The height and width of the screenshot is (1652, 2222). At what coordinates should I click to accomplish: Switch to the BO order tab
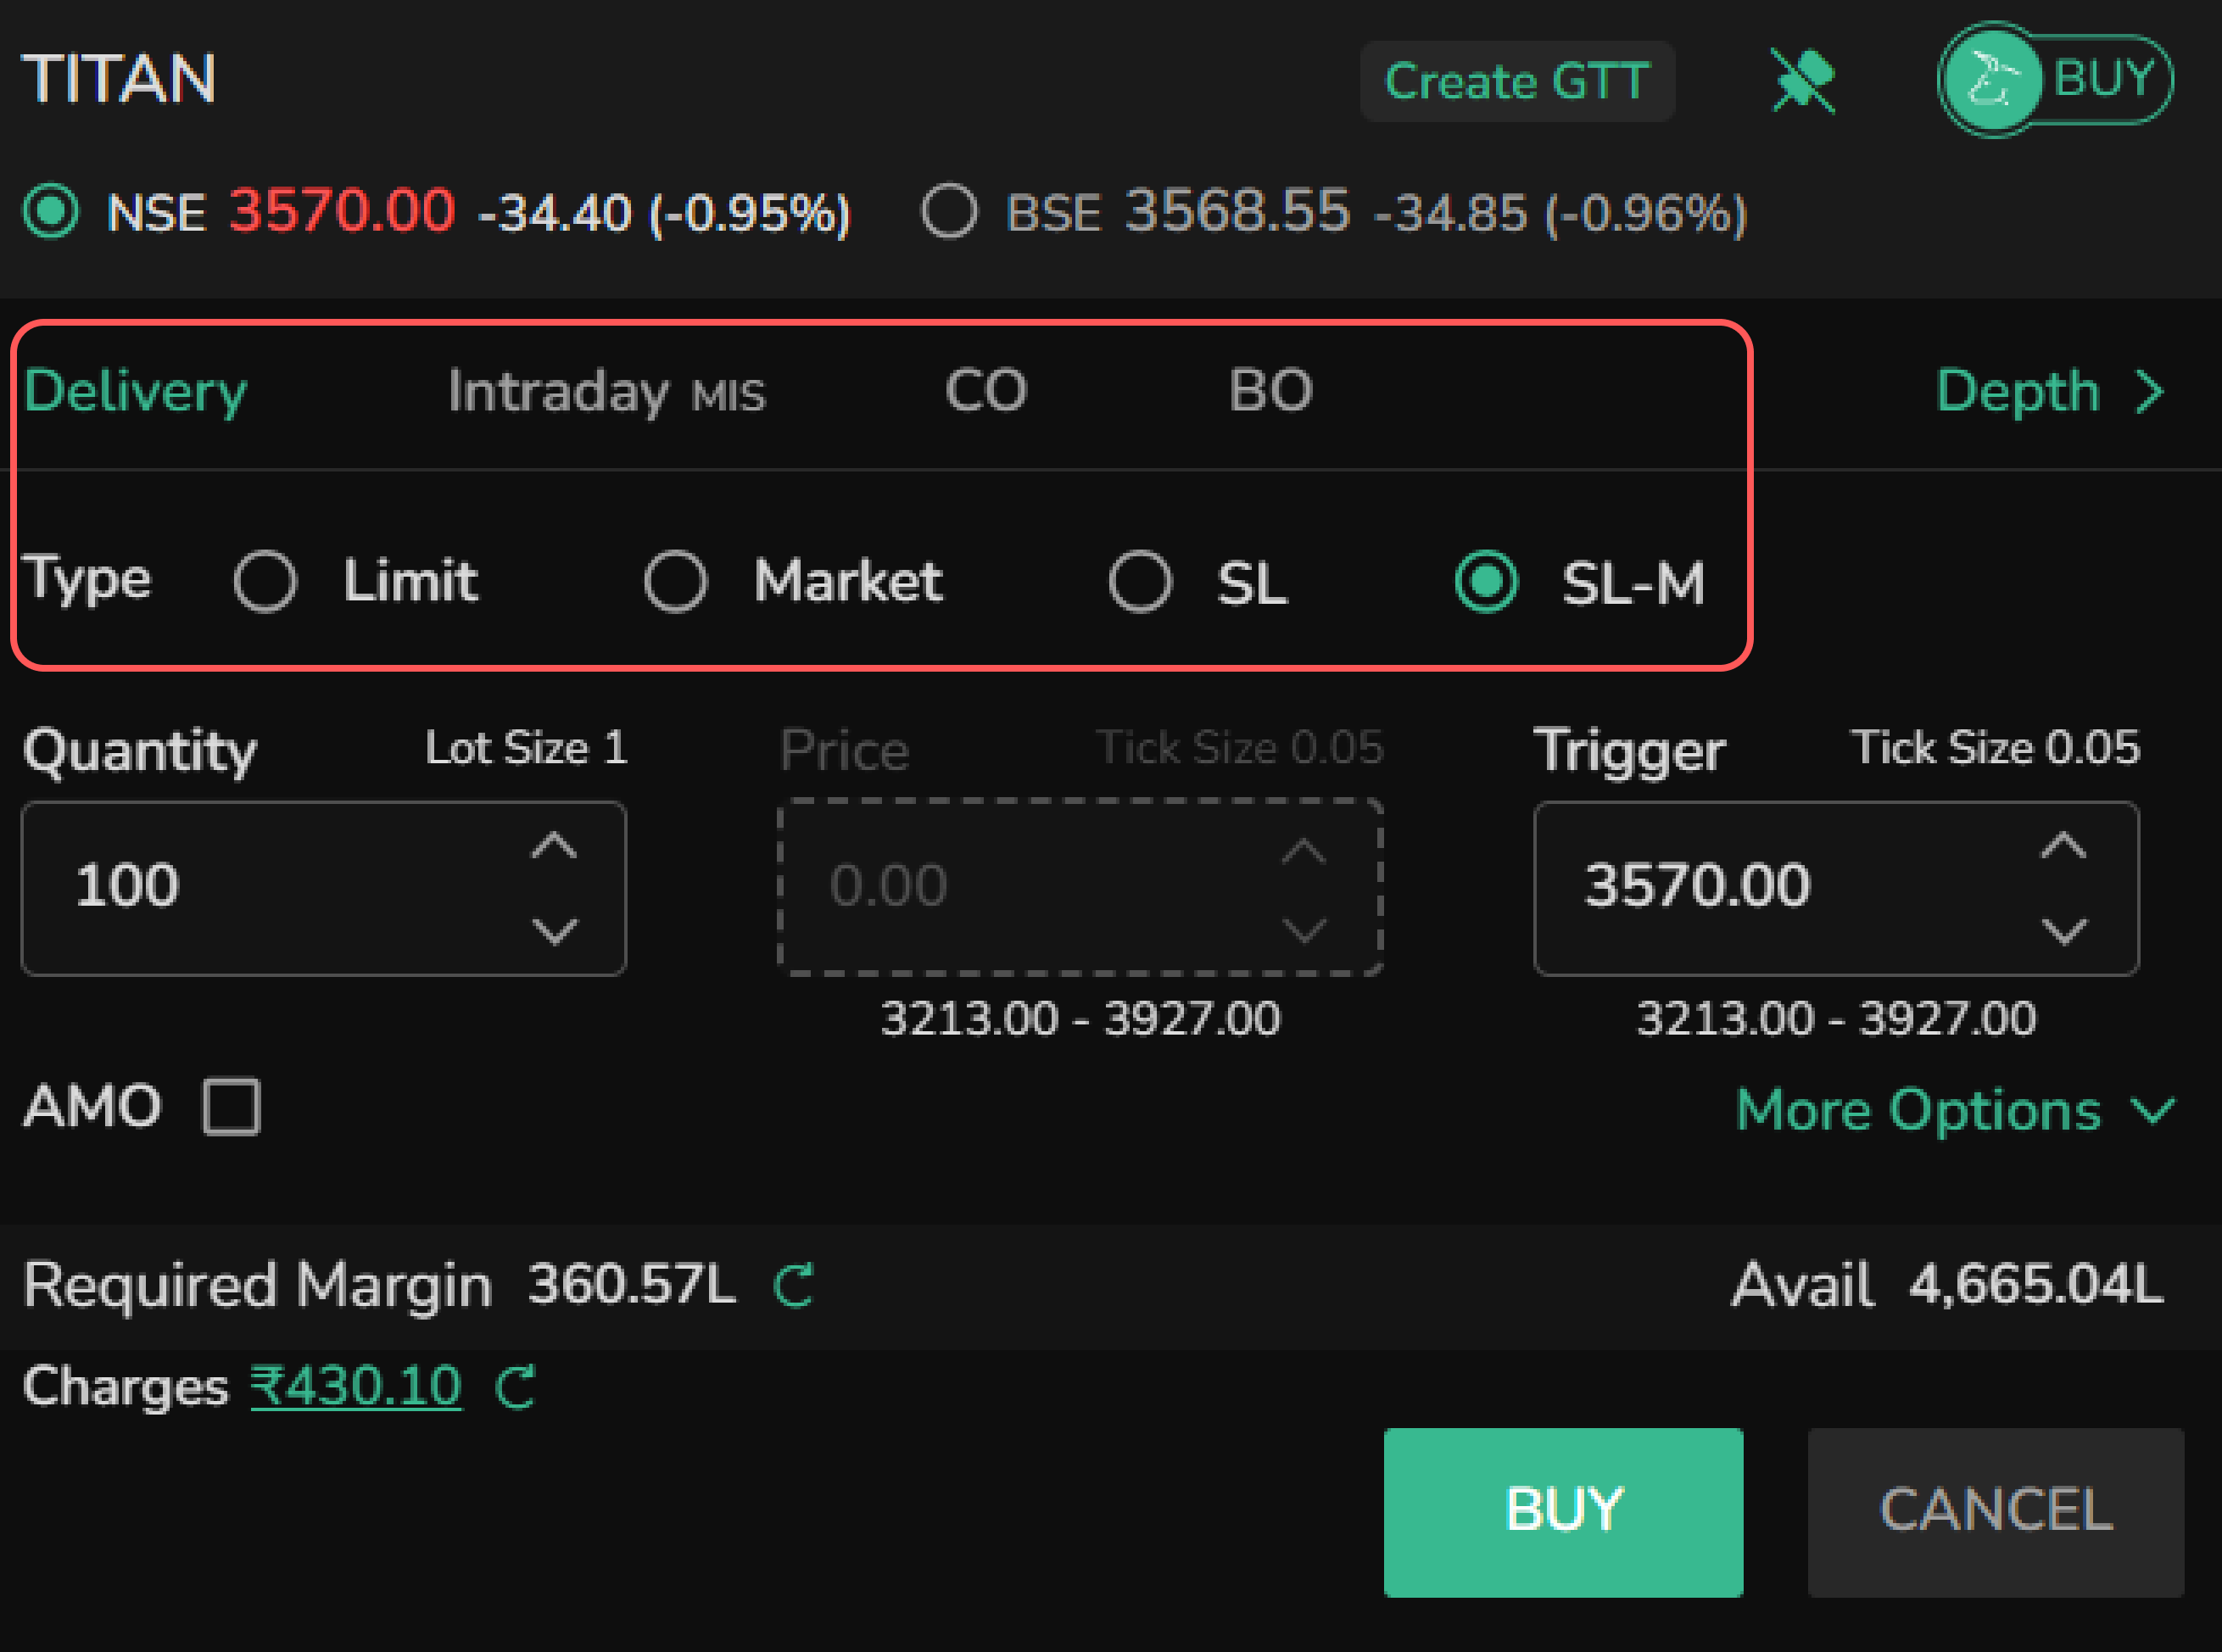click(1270, 390)
